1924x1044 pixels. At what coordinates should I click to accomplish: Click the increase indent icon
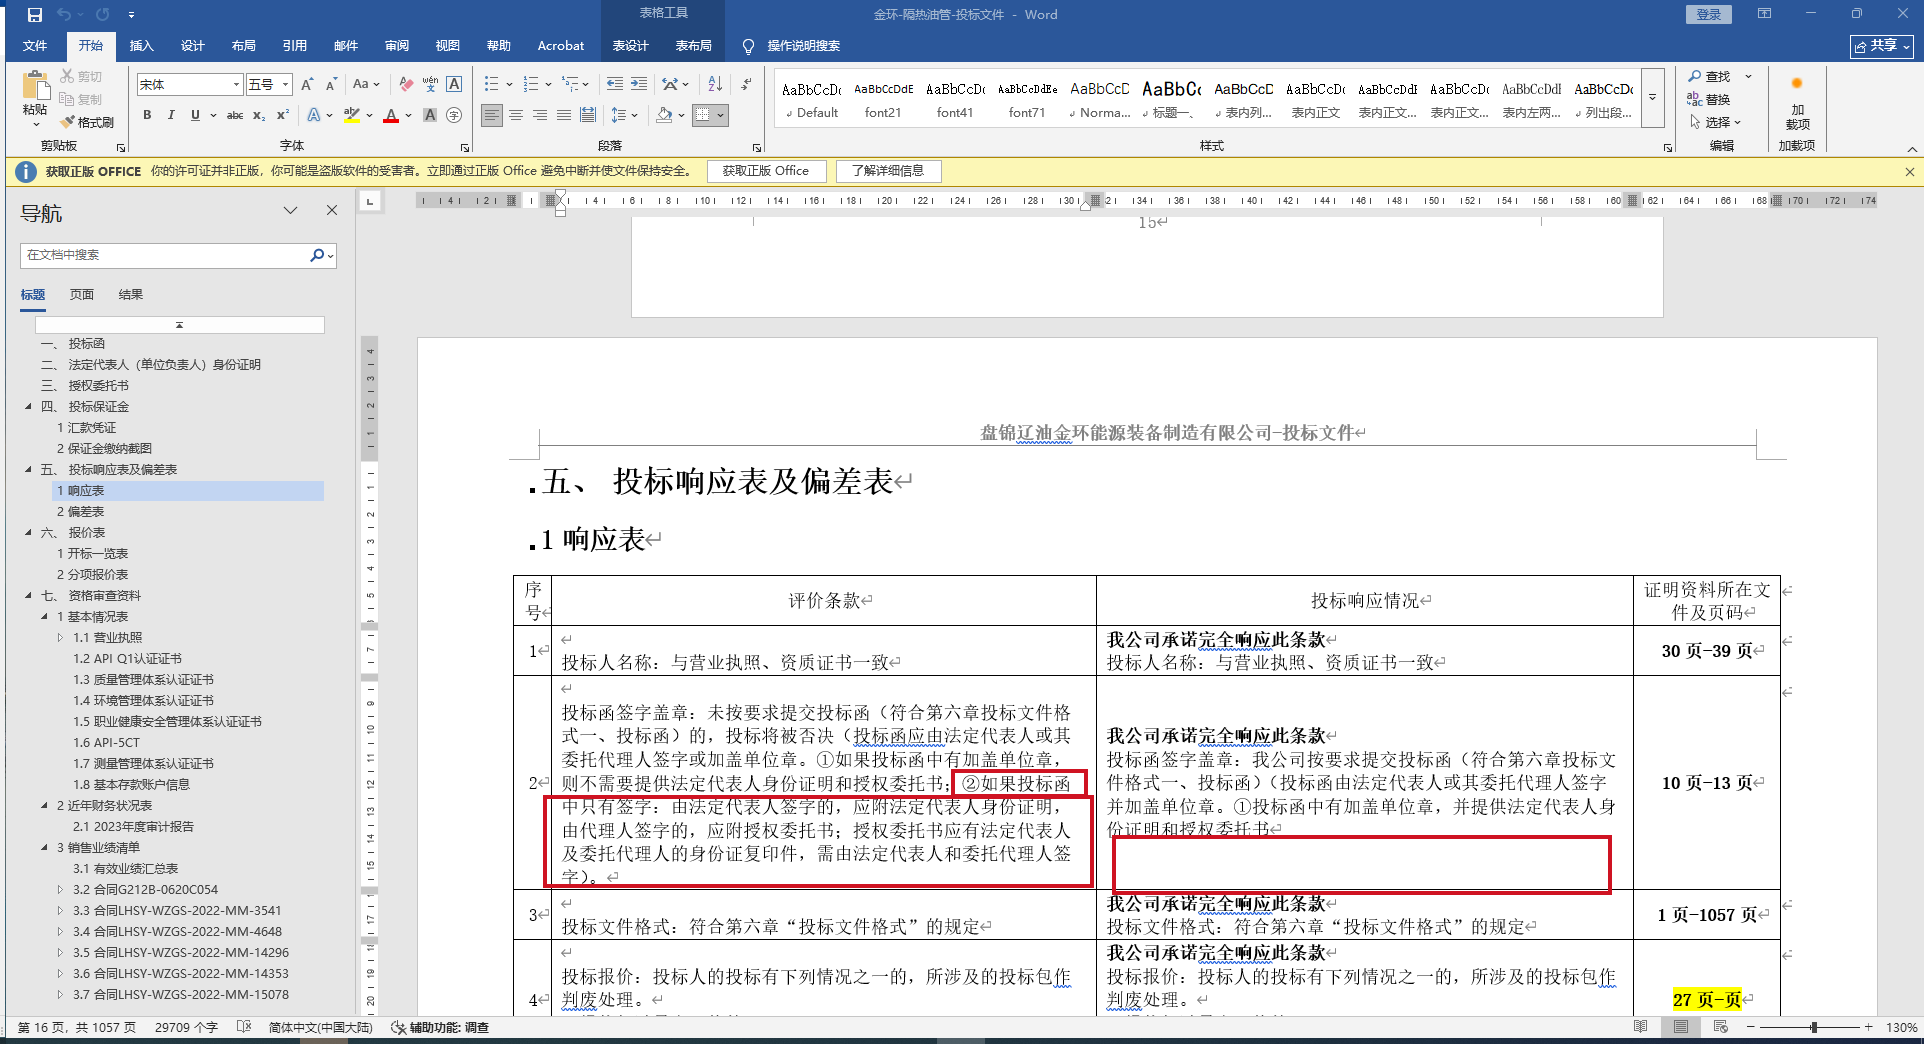point(639,84)
